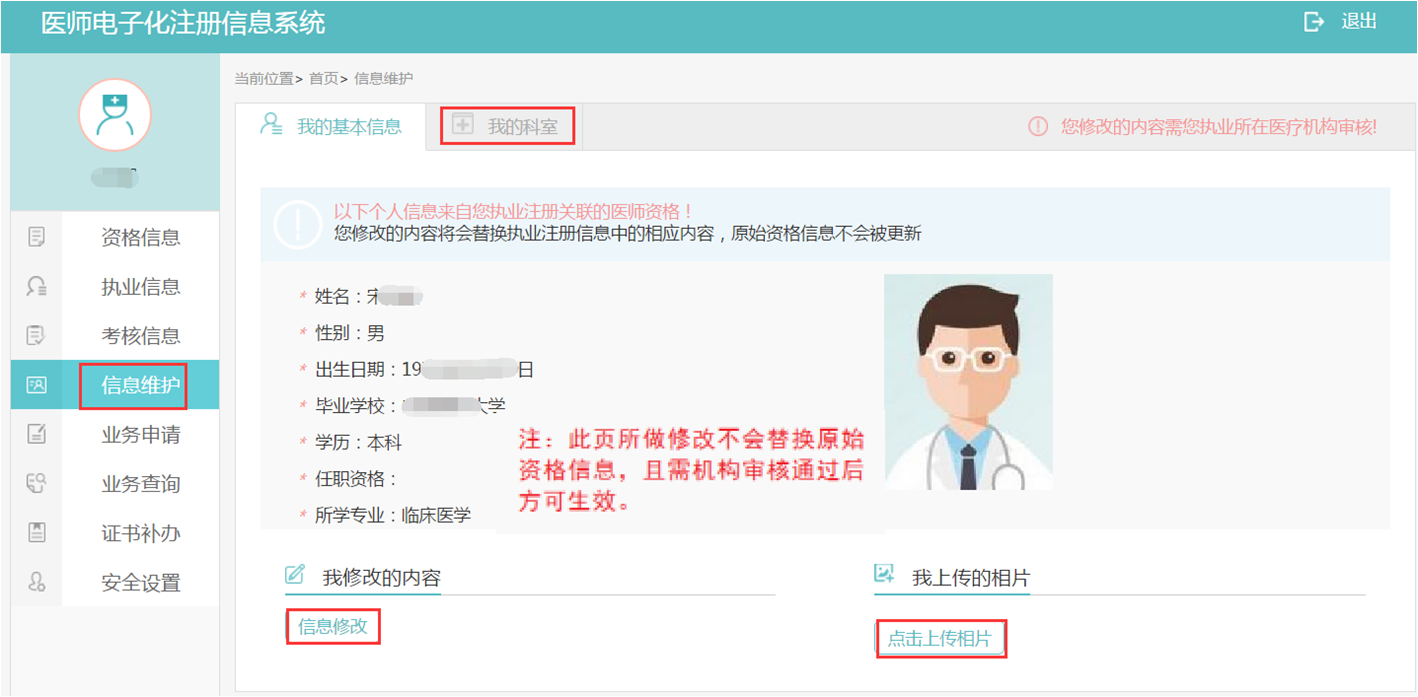
Task: Click 退出 to log out
Action: click(x=1359, y=22)
